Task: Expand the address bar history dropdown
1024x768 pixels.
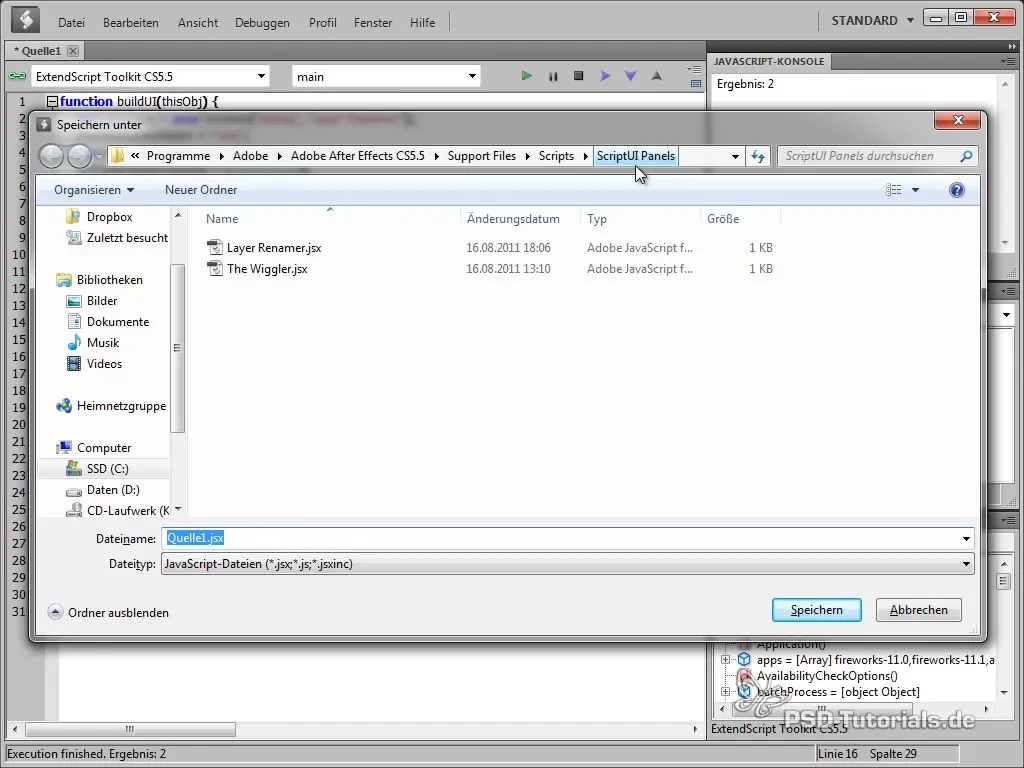Action: [x=735, y=156]
